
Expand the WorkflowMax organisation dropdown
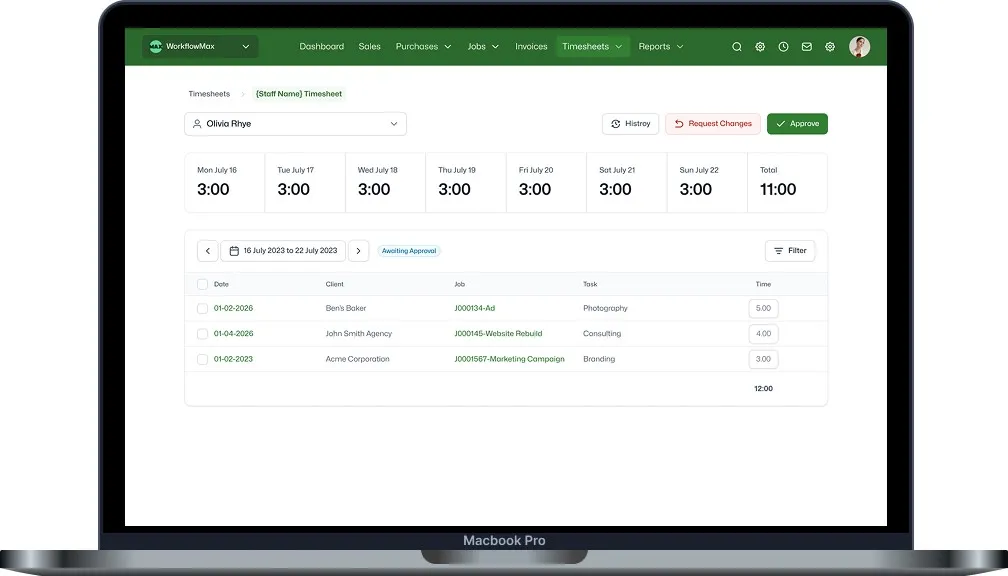coord(246,46)
